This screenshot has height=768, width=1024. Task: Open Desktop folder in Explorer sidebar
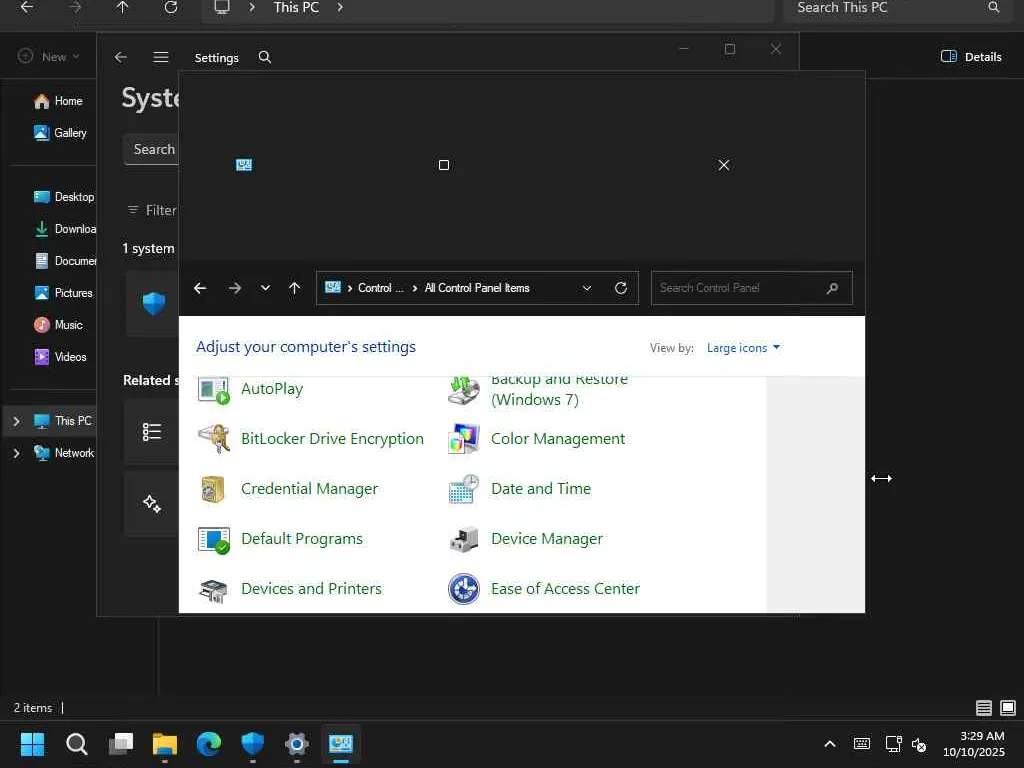tap(64, 197)
